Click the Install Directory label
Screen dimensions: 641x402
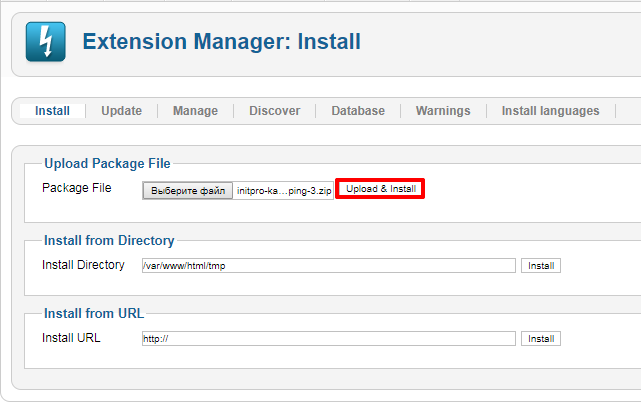coord(83,265)
